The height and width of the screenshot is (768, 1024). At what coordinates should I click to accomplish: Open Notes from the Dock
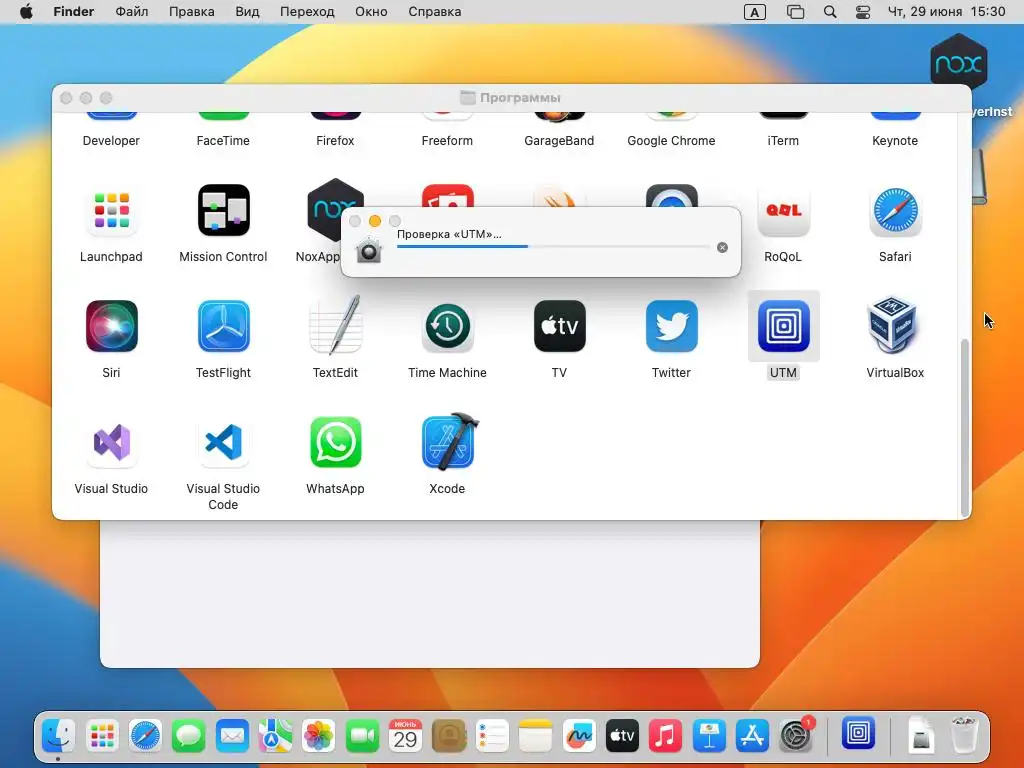[x=536, y=736]
